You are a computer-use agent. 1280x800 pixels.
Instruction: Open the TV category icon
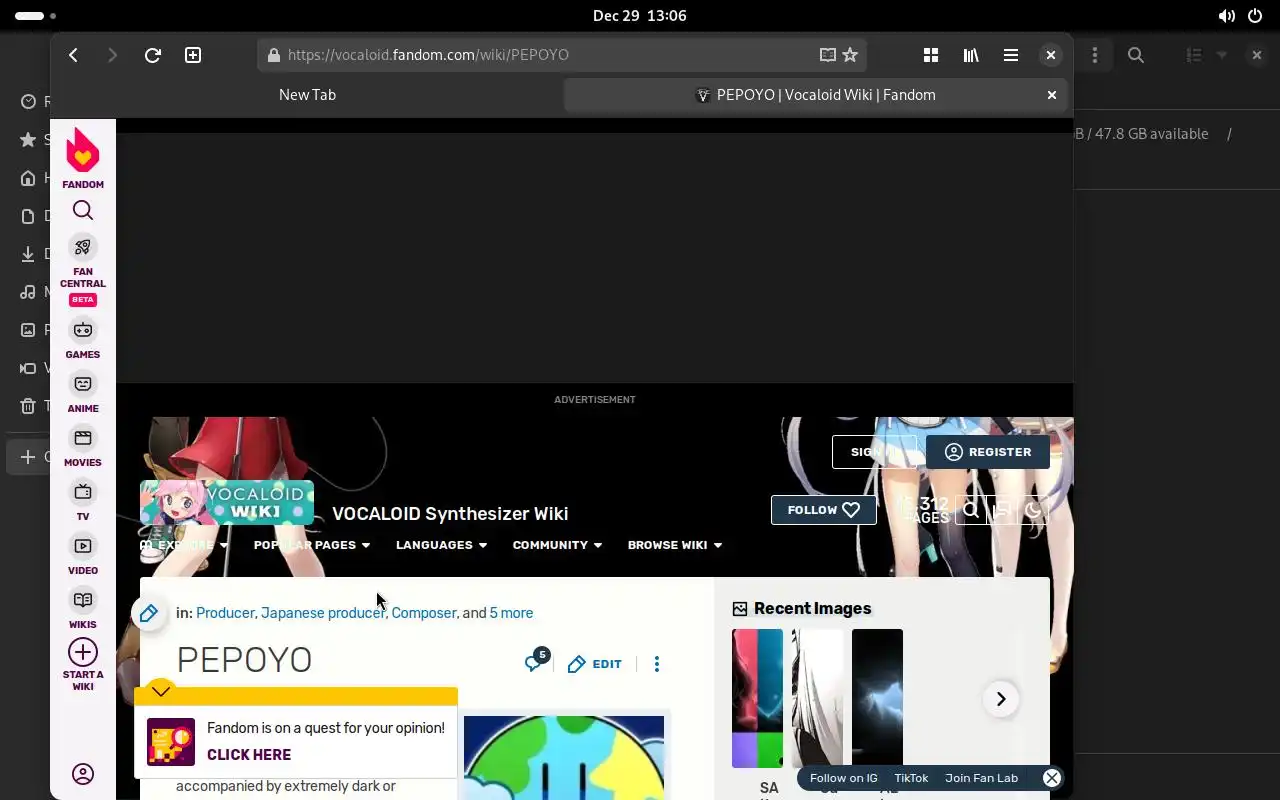point(83,492)
